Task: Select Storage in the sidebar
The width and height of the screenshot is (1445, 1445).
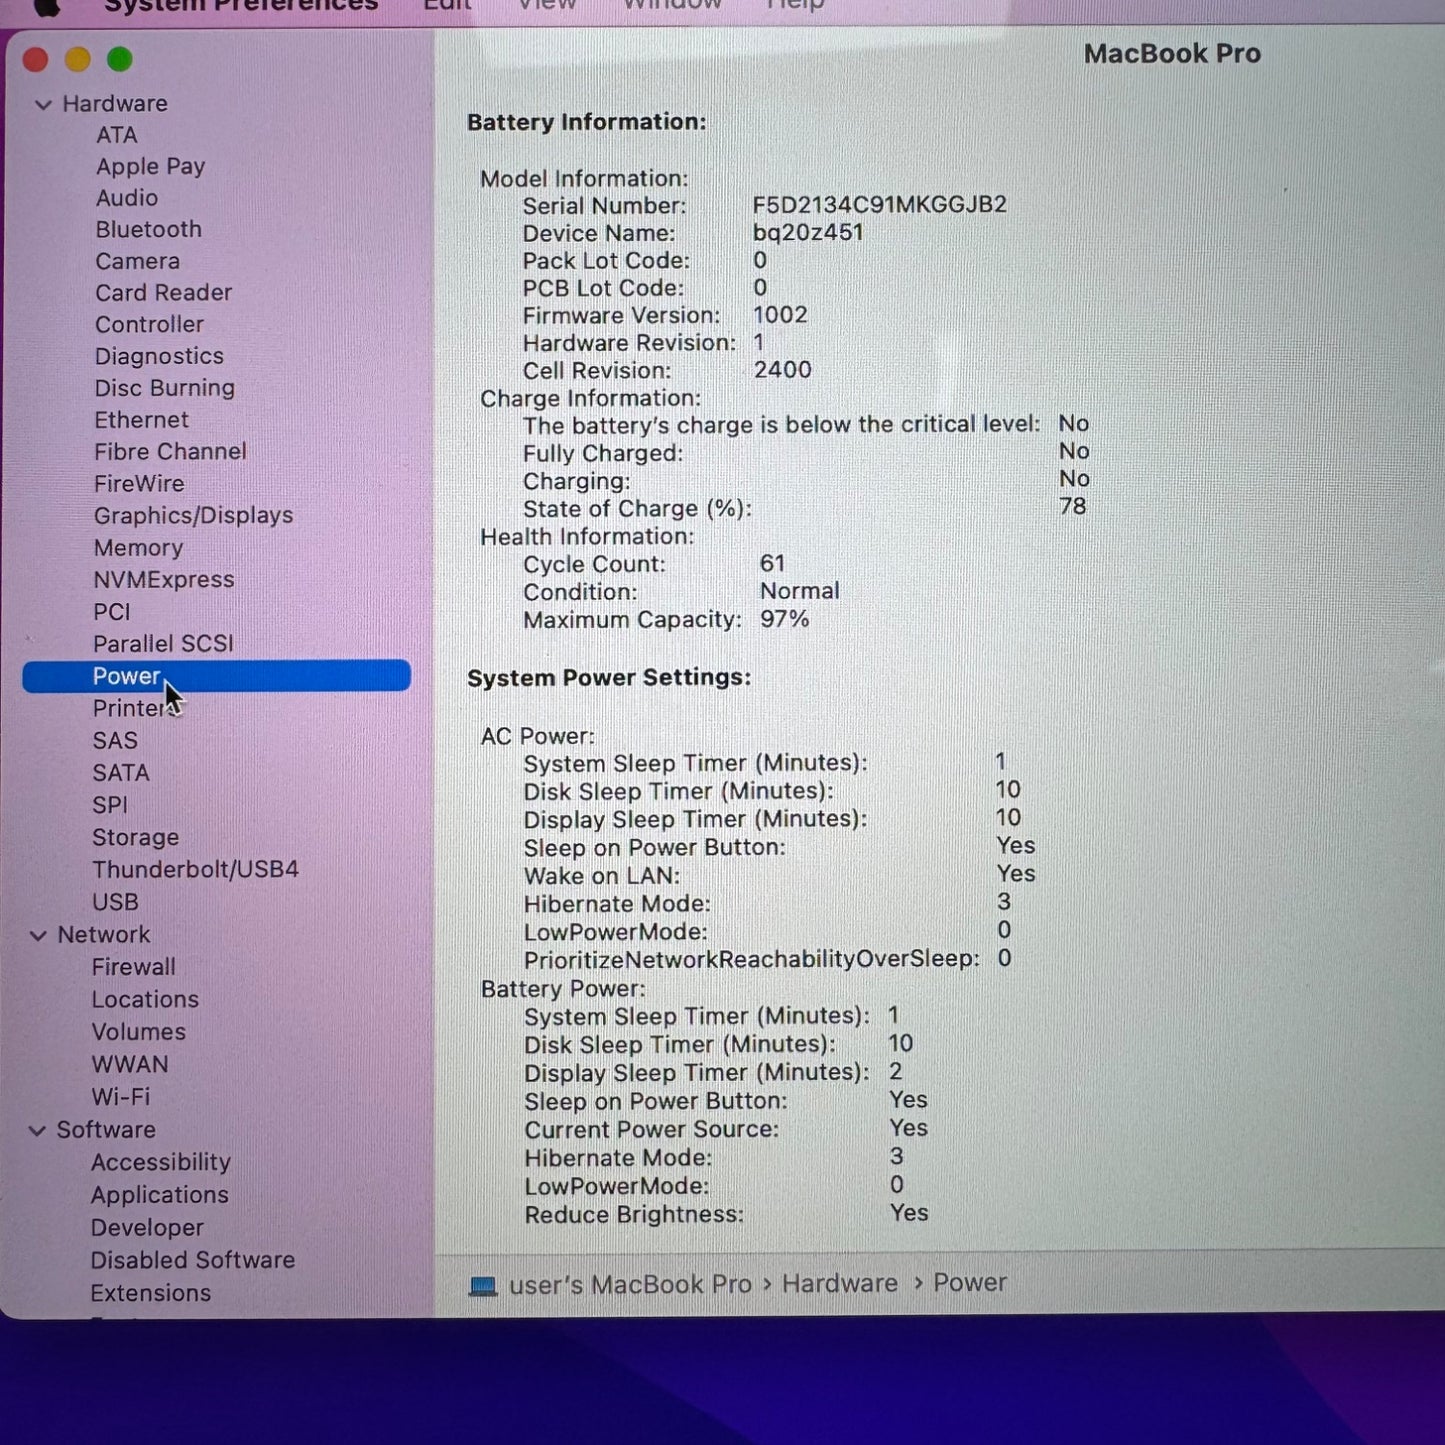Action: coord(135,838)
